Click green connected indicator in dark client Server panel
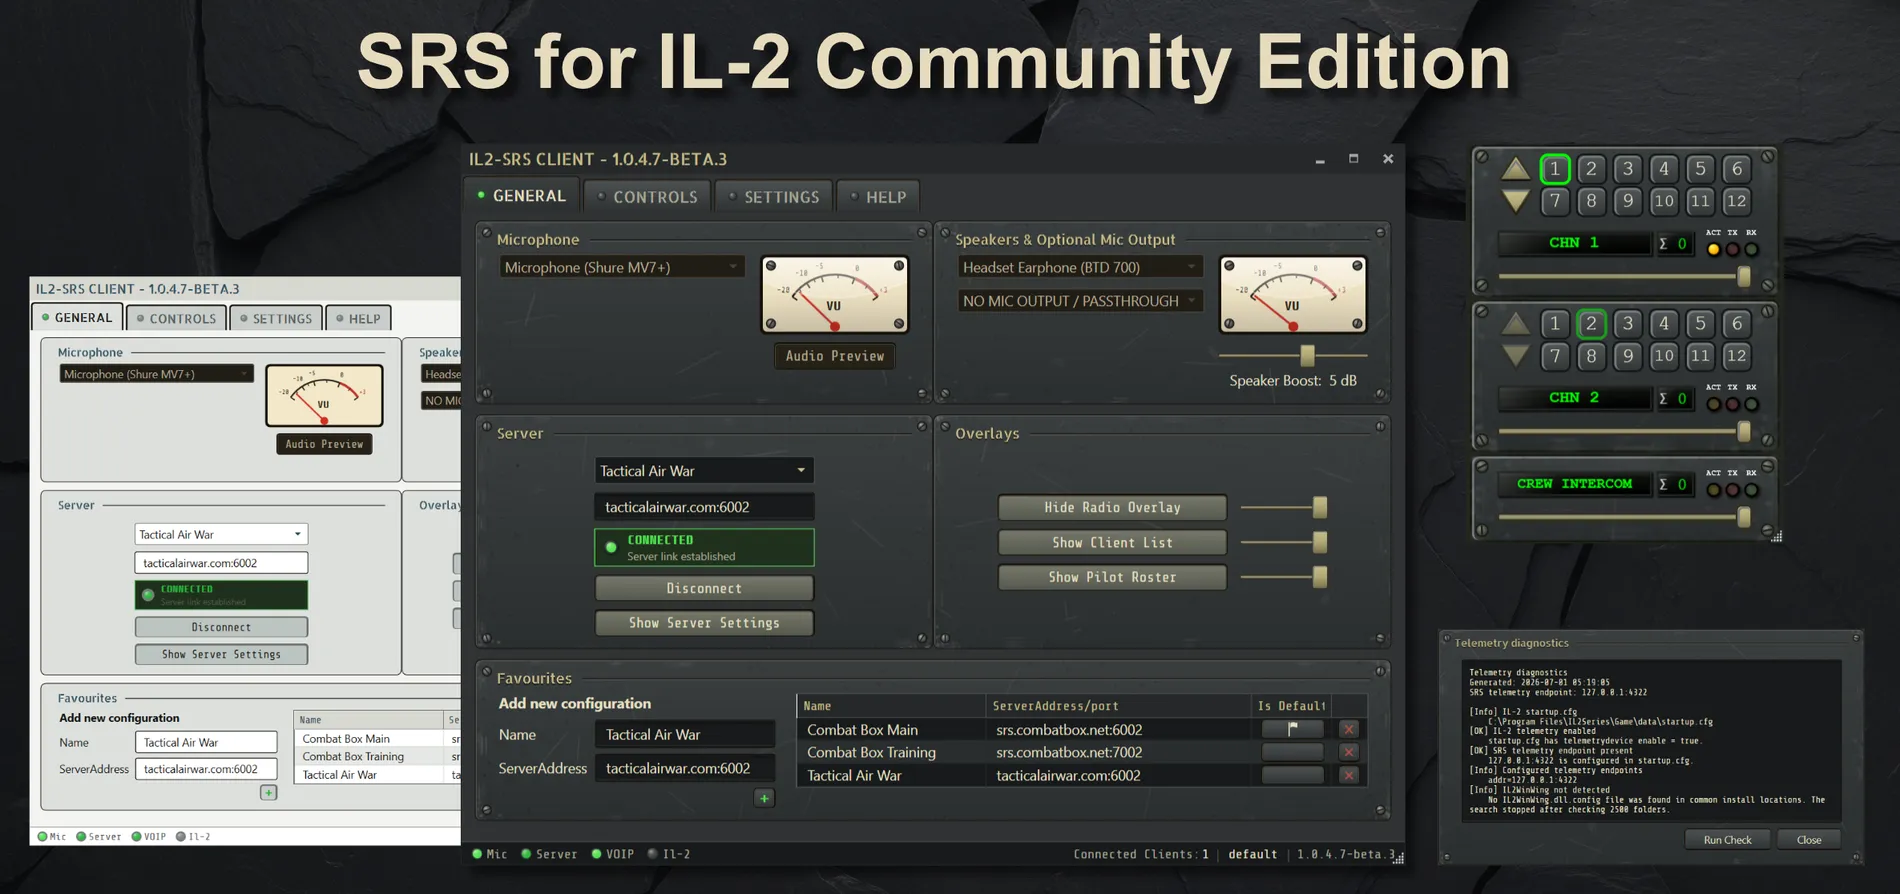 pos(611,547)
